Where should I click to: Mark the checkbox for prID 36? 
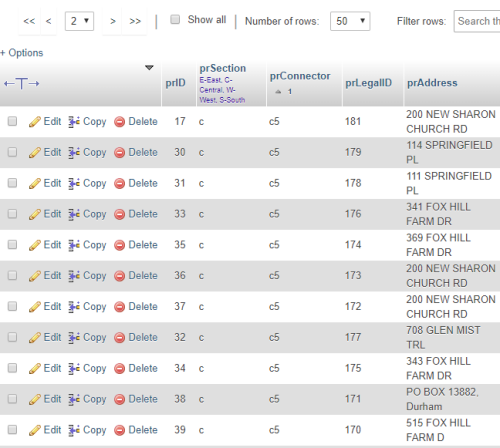click(12, 275)
